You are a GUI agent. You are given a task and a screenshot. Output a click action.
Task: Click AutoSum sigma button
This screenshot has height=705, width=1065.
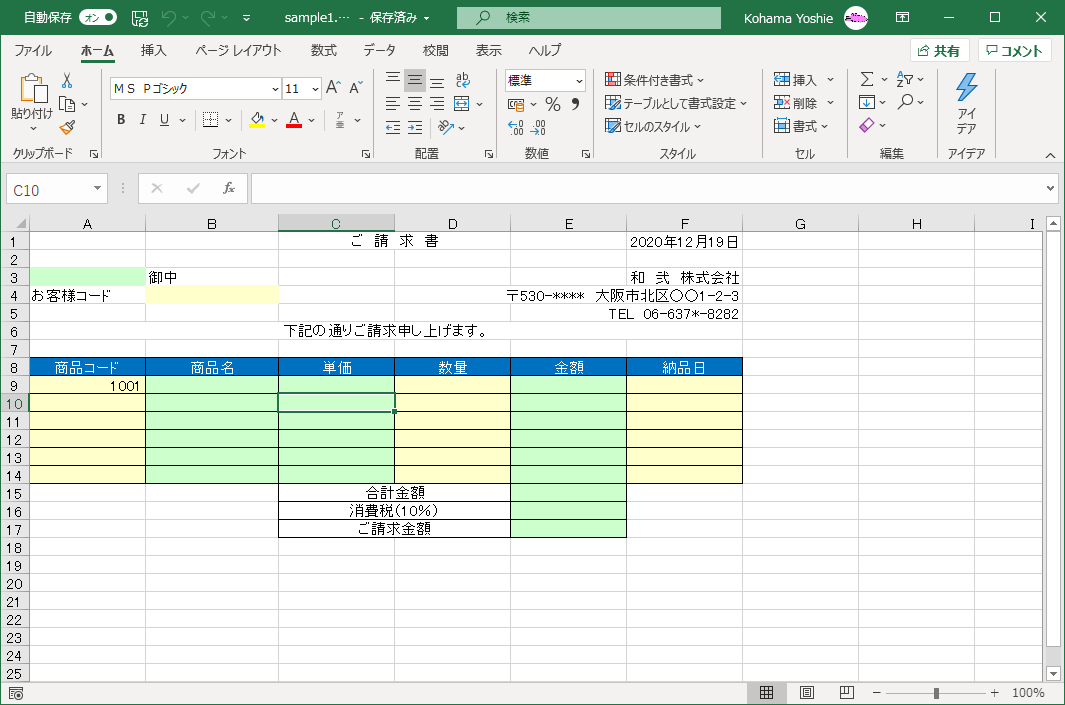click(x=867, y=79)
